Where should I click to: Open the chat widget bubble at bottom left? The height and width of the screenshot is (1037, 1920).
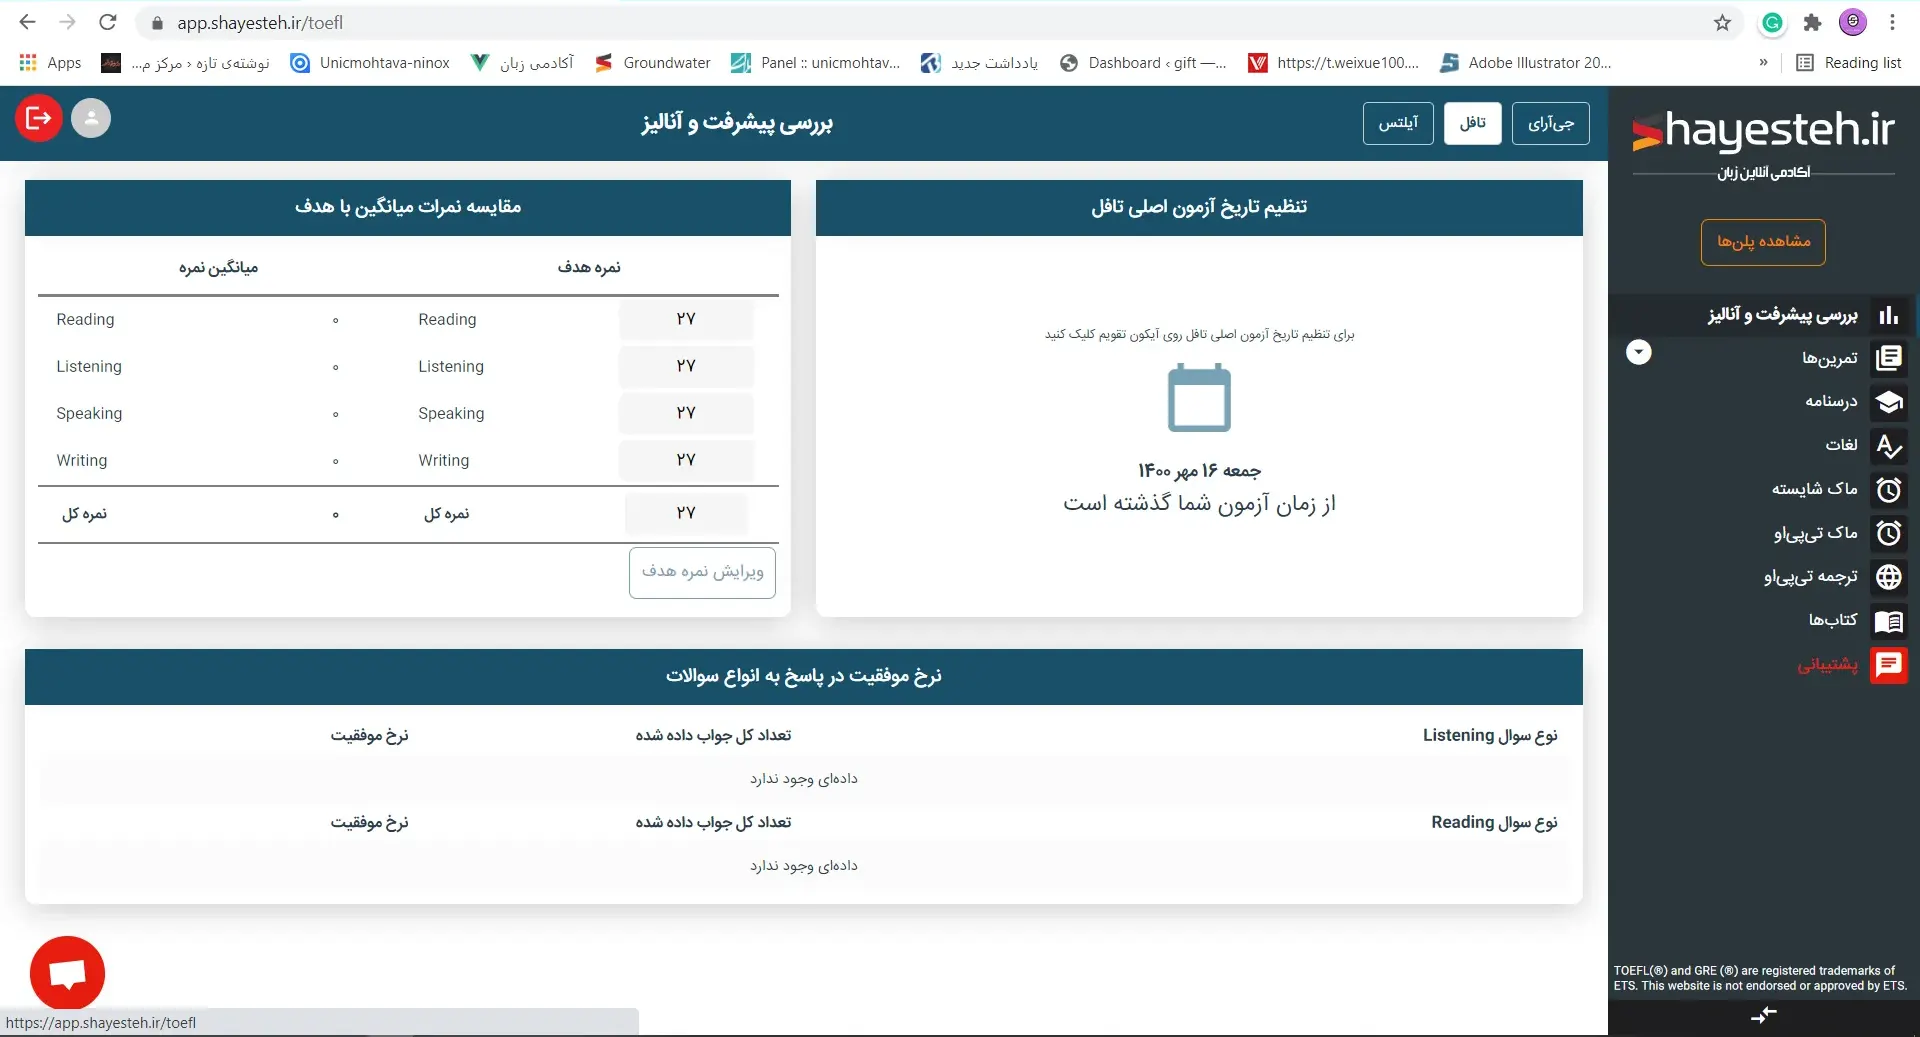tap(66, 971)
